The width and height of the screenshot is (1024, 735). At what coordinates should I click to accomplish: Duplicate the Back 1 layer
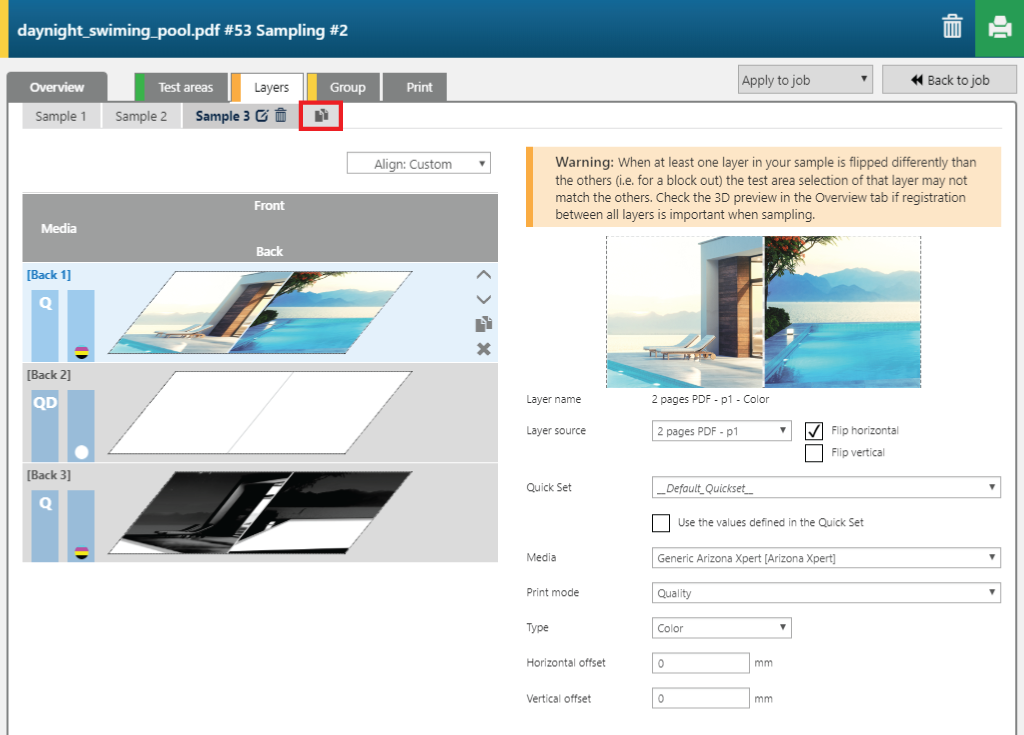coord(483,324)
